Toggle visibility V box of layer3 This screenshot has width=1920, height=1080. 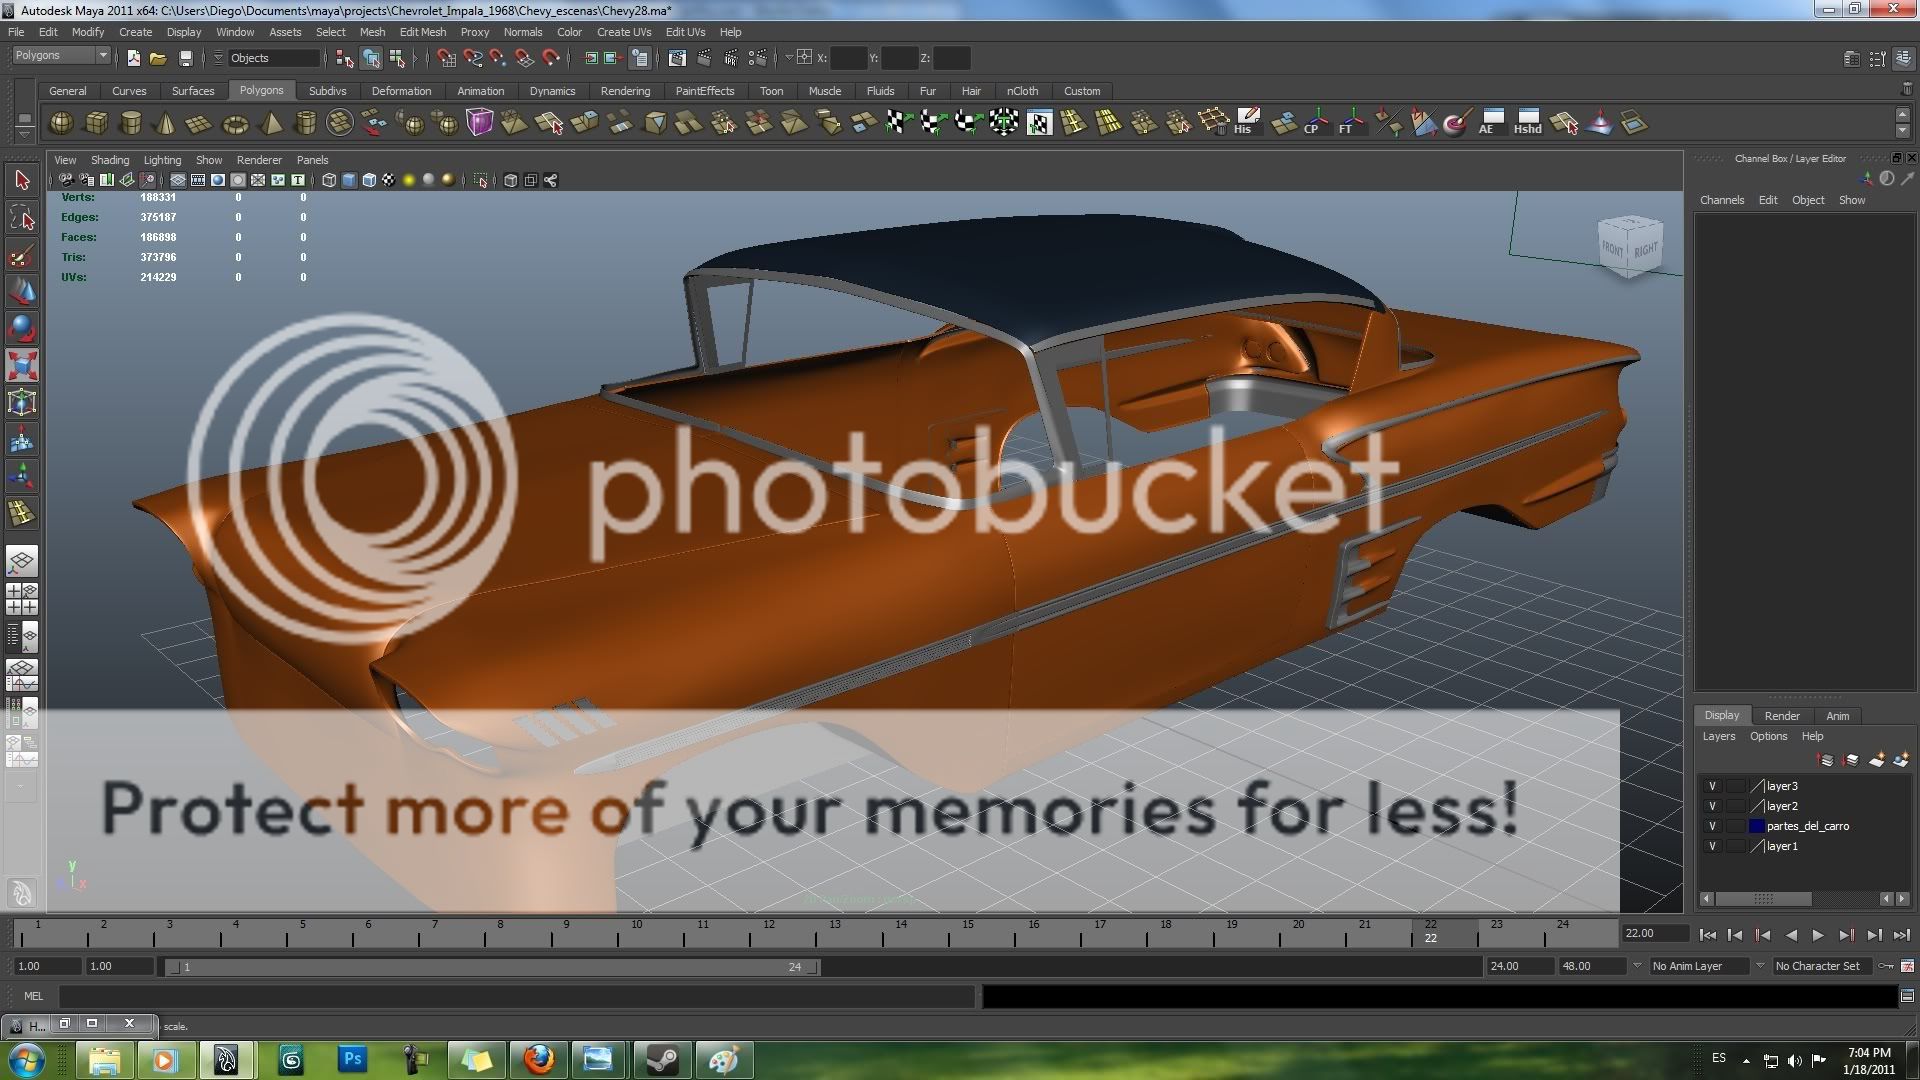[x=1712, y=786]
